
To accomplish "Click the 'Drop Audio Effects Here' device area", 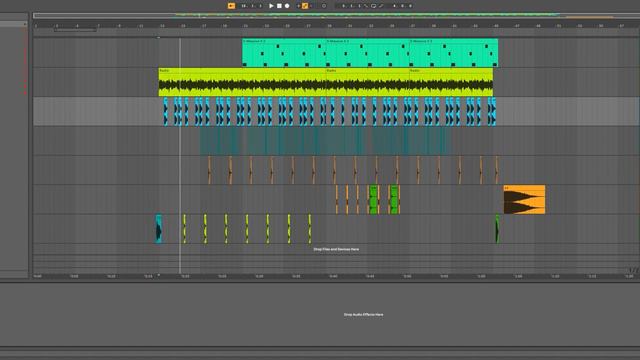I will pos(363,314).
